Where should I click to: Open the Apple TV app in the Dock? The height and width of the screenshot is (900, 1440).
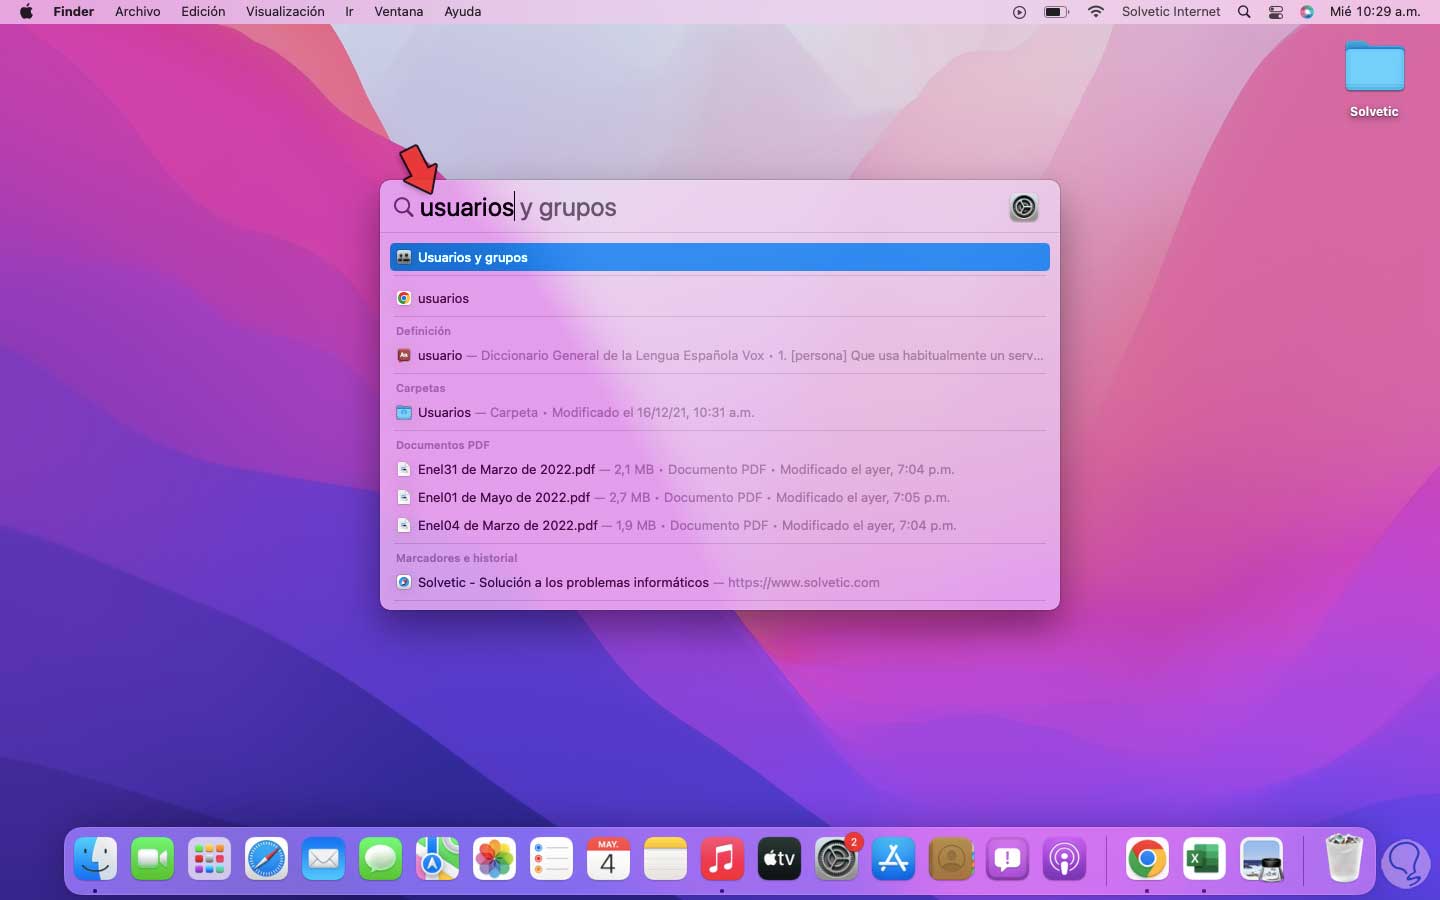(779, 858)
